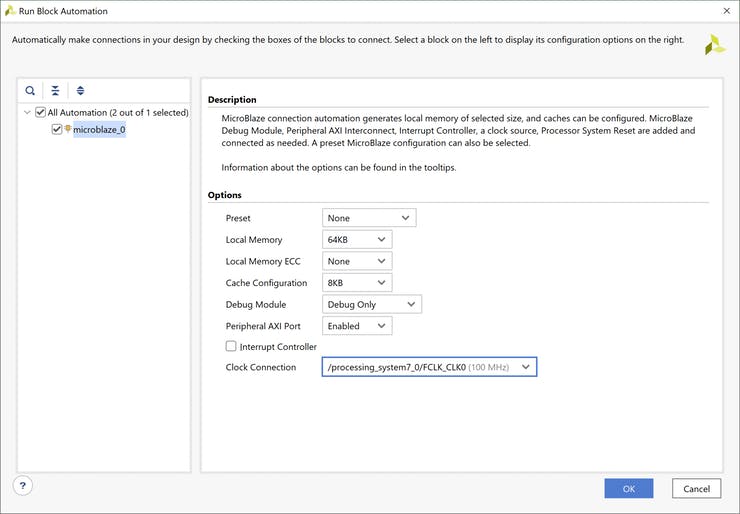The image size is (740, 514).
Task: Toggle the All Automation checkbox
Action: [x=40, y=113]
